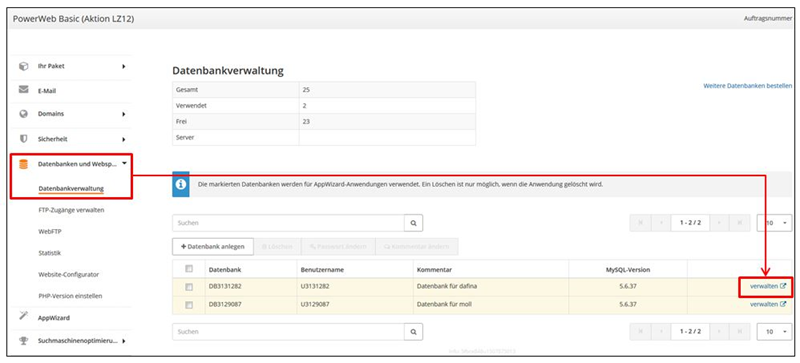Go to first page using pager below table
Viewport: 800px width, 363px height.
tap(640, 331)
